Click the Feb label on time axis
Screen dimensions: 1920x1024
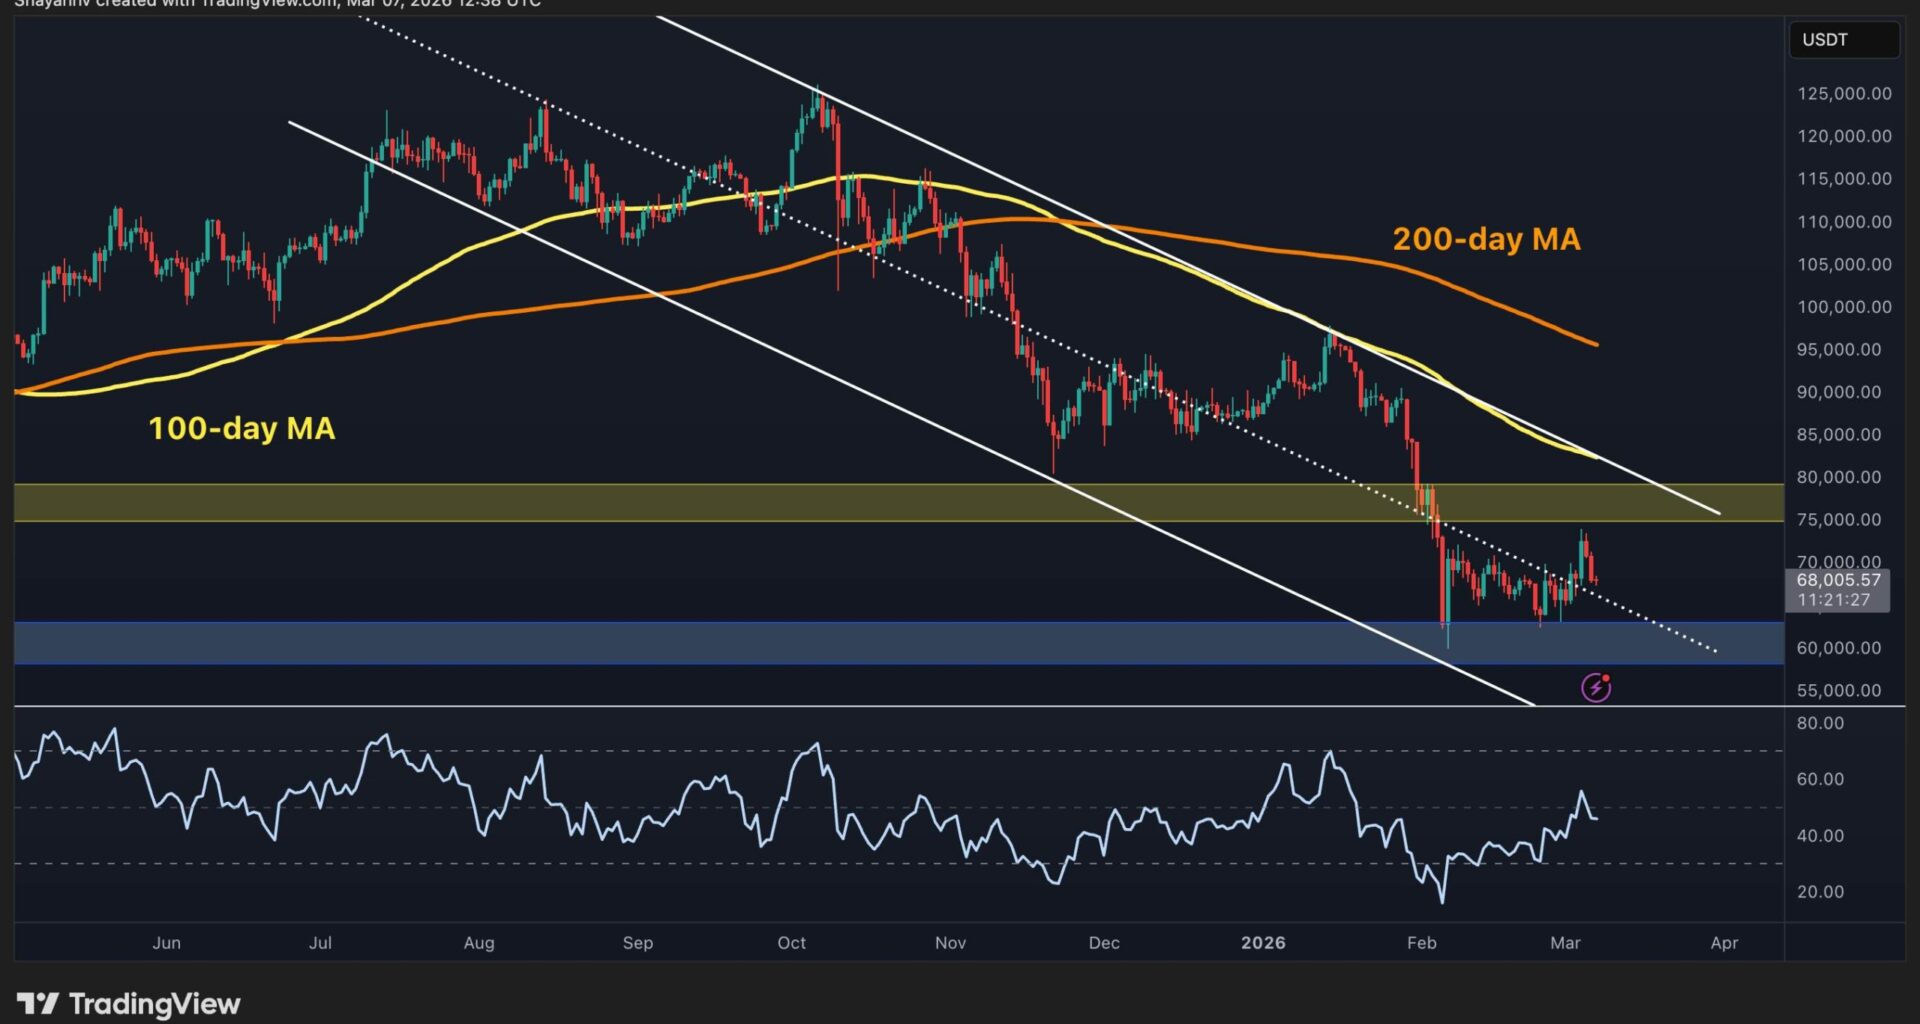point(1421,943)
